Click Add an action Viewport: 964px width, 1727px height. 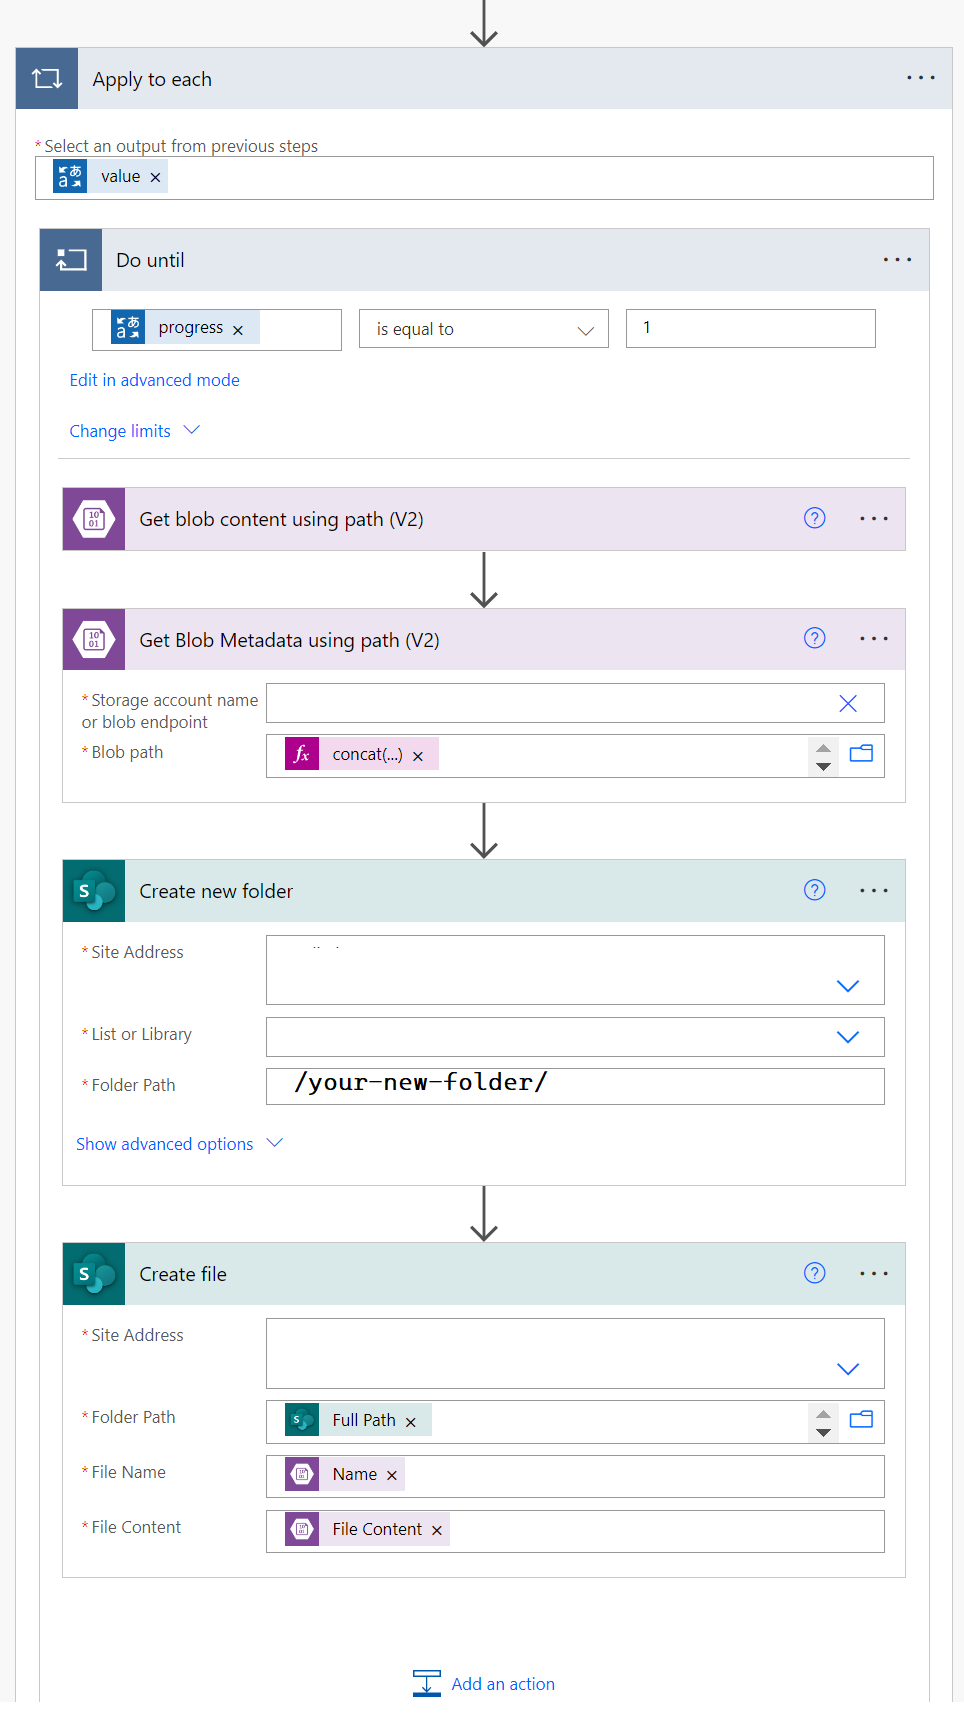[484, 1684]
